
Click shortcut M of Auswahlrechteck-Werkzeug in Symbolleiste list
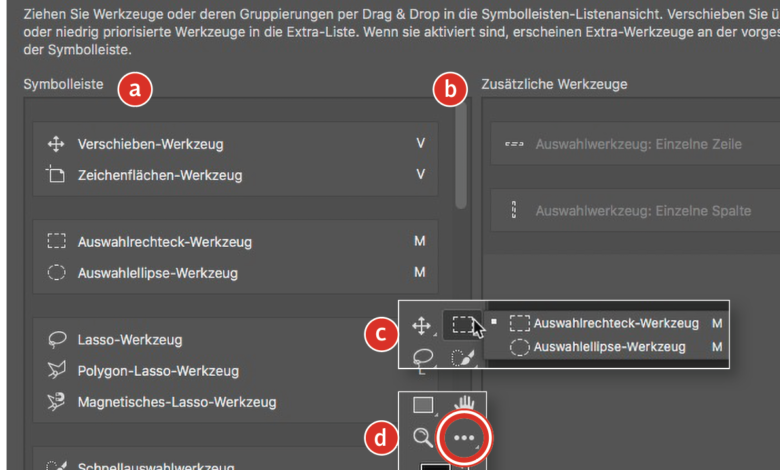[x=420, y=241]
